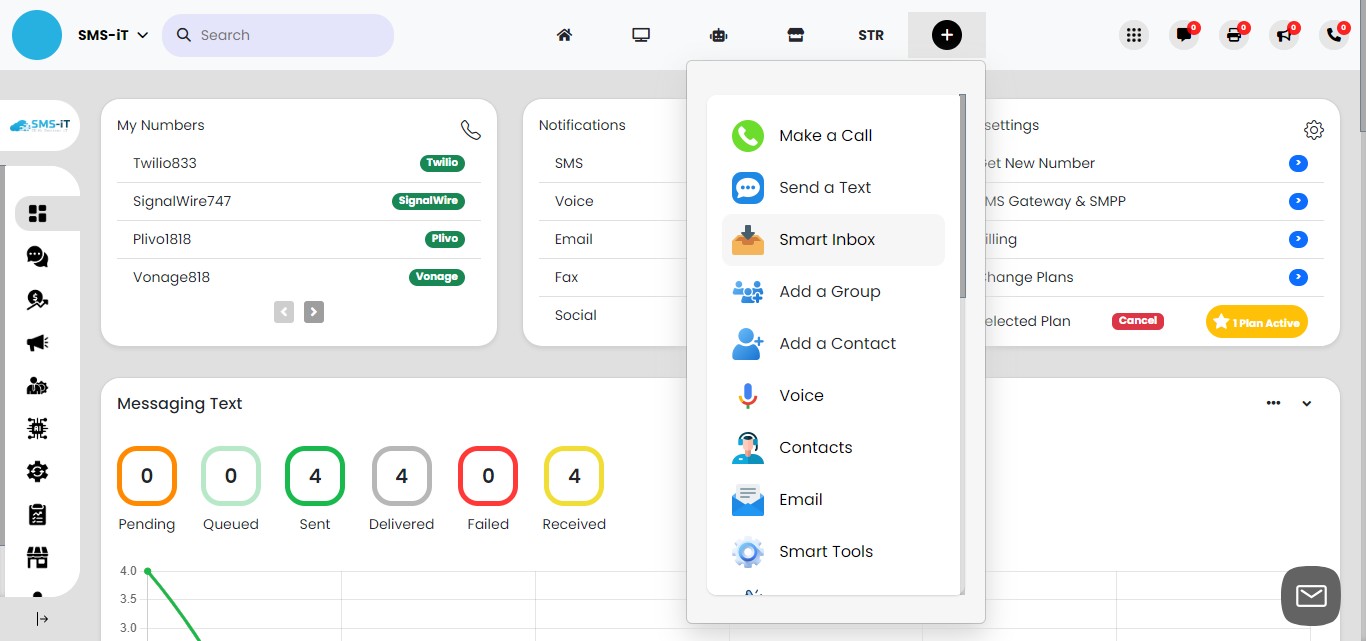This screenshot has width=1366, height=641.
Task: Click the Plivo badge
Action: (445, 239)
